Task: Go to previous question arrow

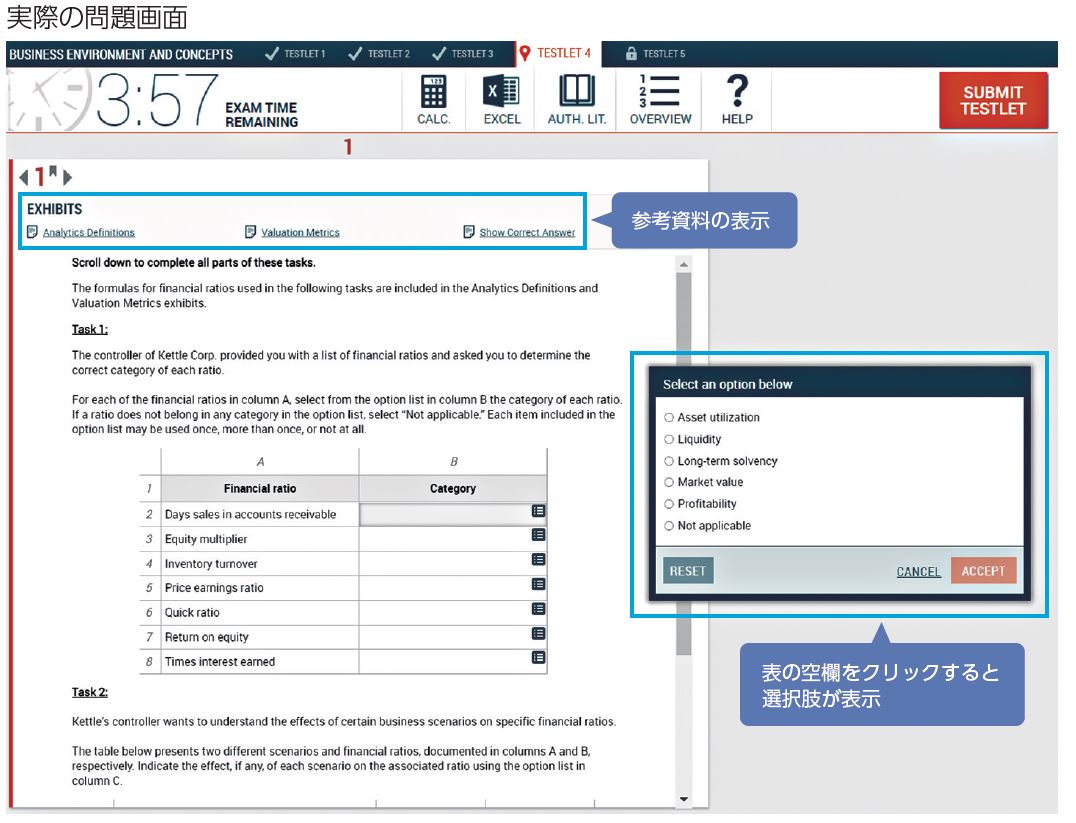Action: (x=23, y=178)
